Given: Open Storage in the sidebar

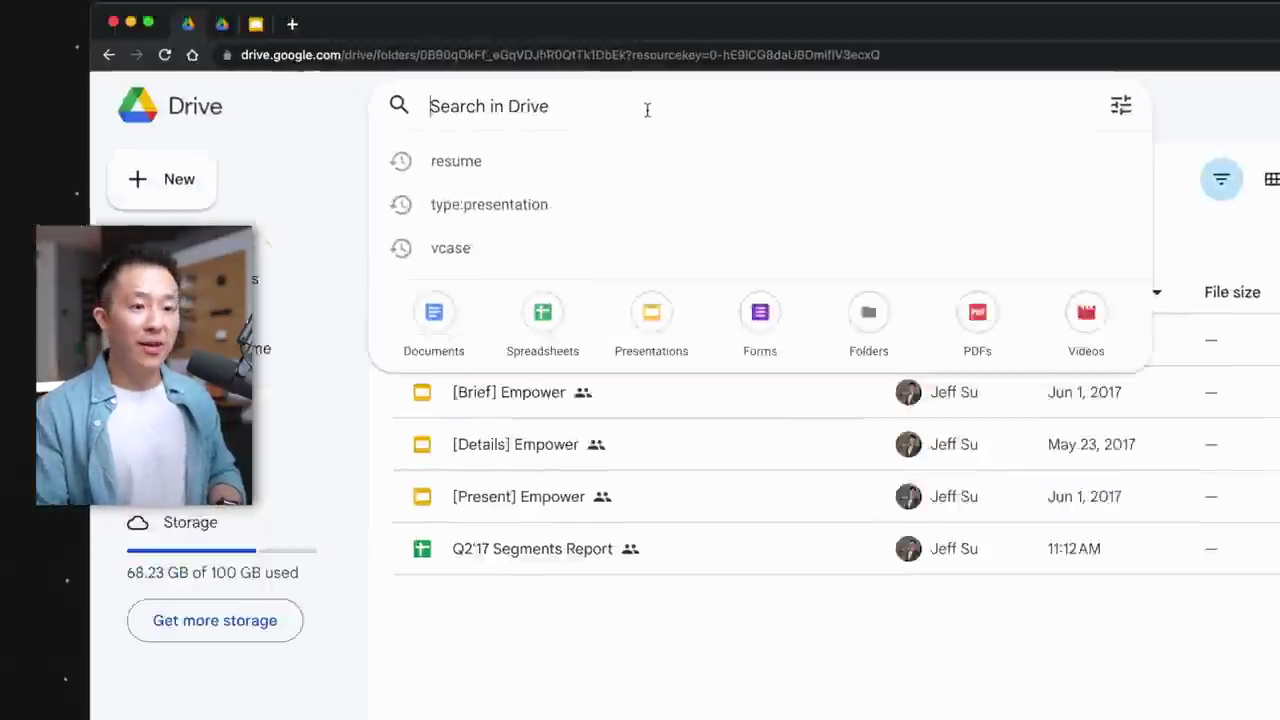Looking at the screenshot, I should point(172,522).
